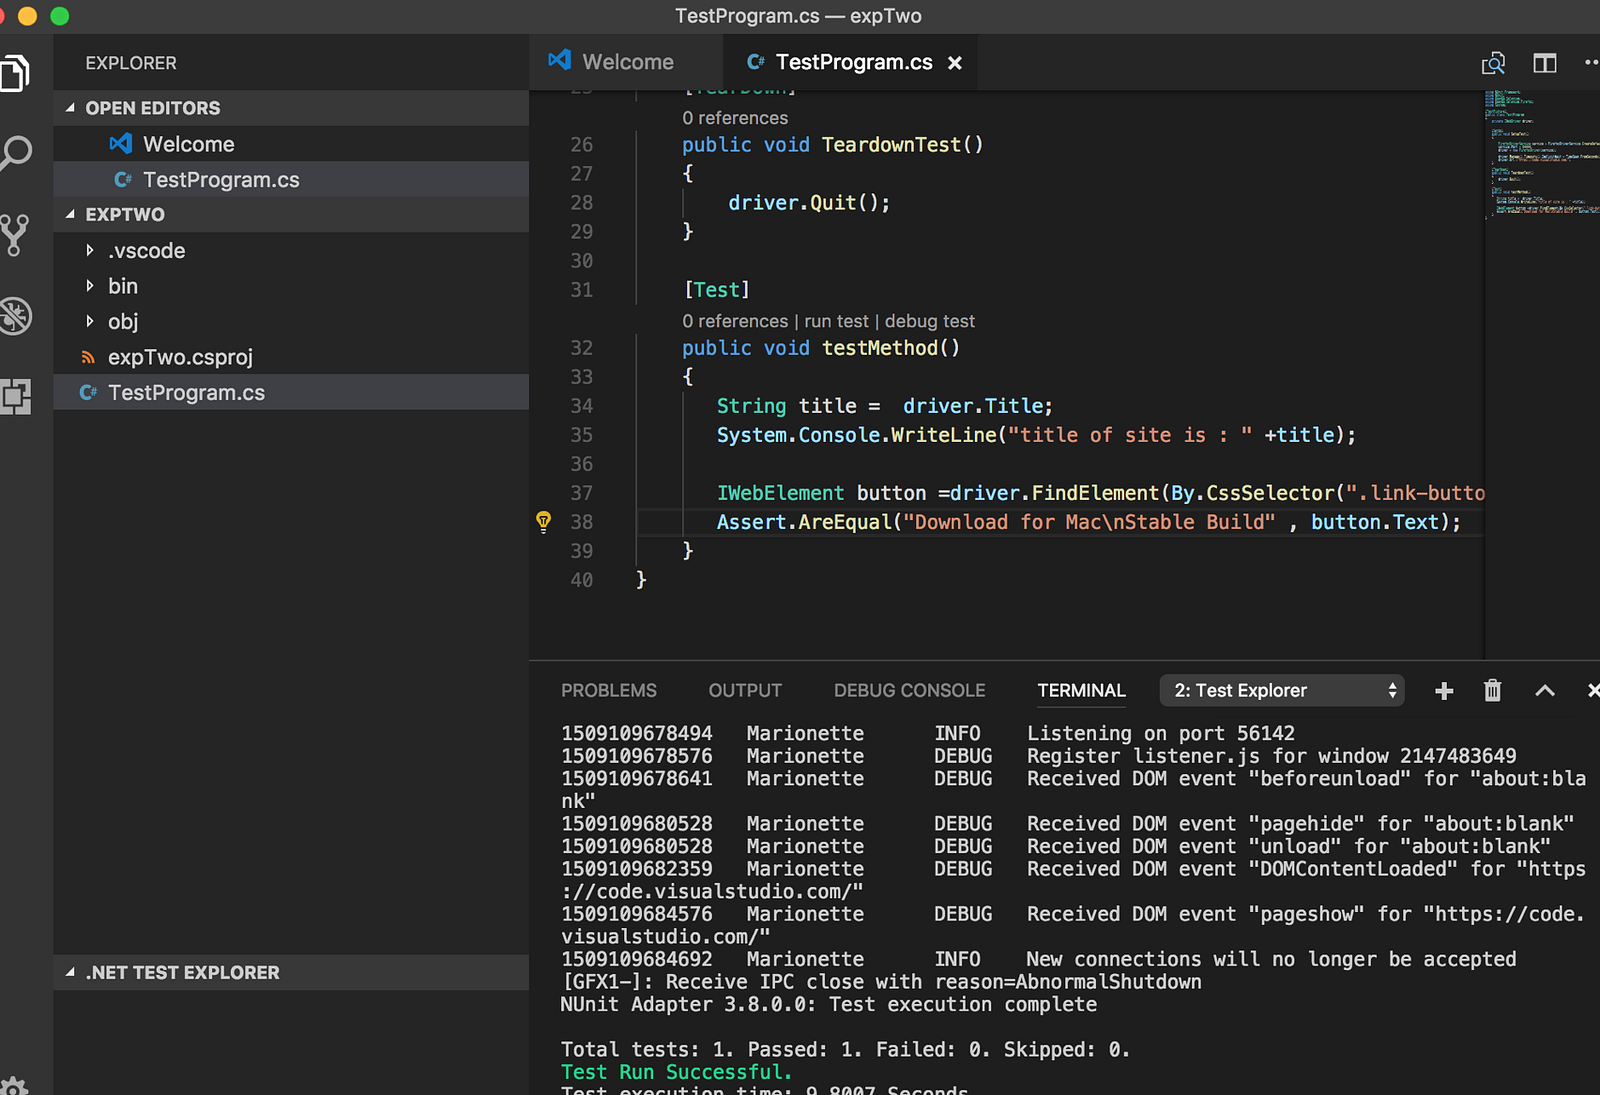The width and height of the screenshot is (1600, 1095).
Task: Collapse the EXPTWO folder section
Action: point(70,214)
